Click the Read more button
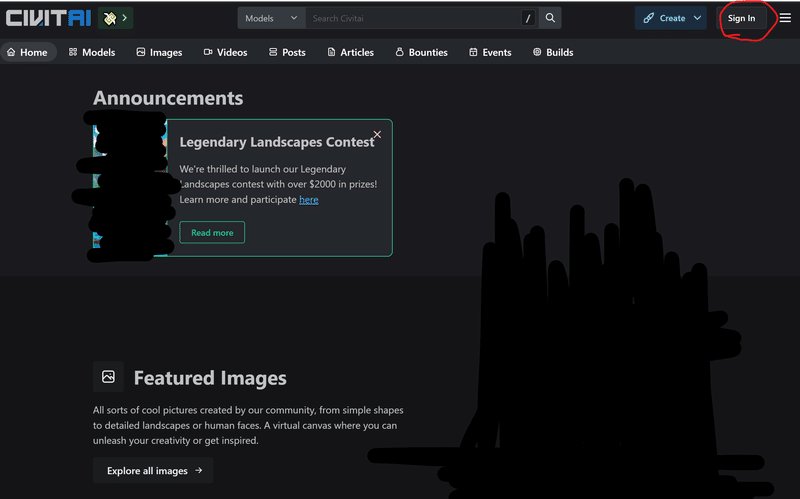This screenshot has width=800, height=499. pos(212,233)
